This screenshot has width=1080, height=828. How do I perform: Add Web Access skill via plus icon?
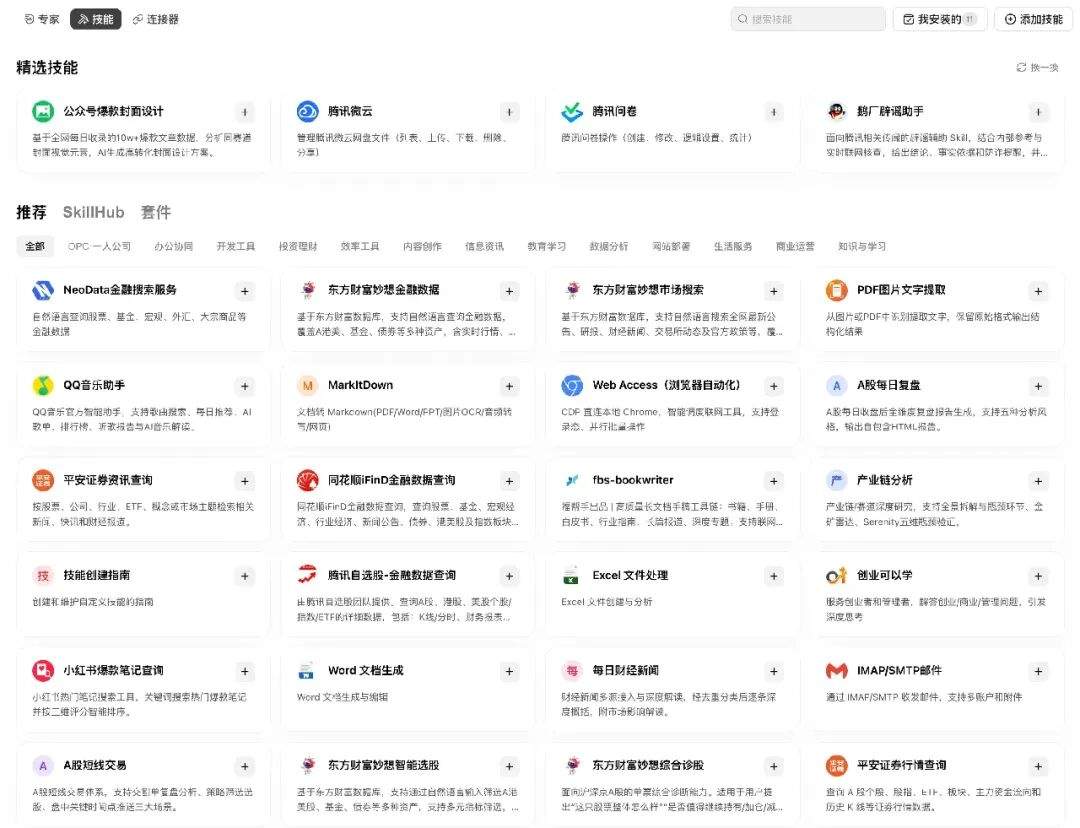coord(773,386)
